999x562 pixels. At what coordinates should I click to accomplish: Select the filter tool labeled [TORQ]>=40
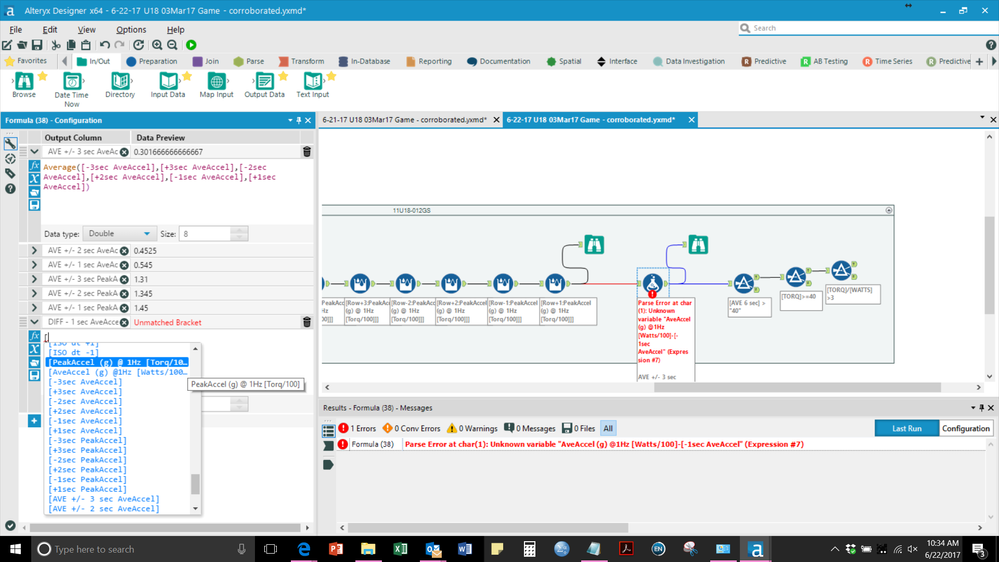coord(795,277)
